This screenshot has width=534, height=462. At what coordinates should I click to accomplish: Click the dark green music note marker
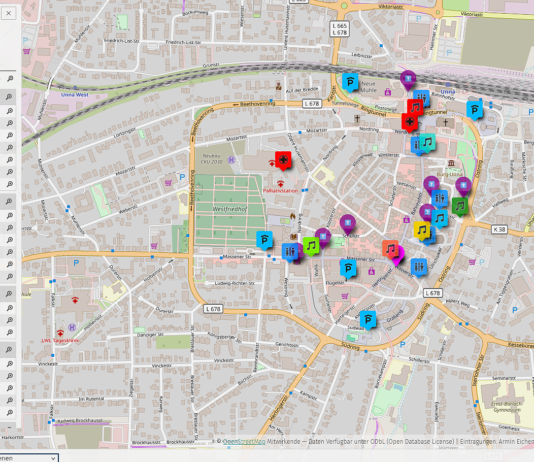pyautogui.click(x=460, y=206)
